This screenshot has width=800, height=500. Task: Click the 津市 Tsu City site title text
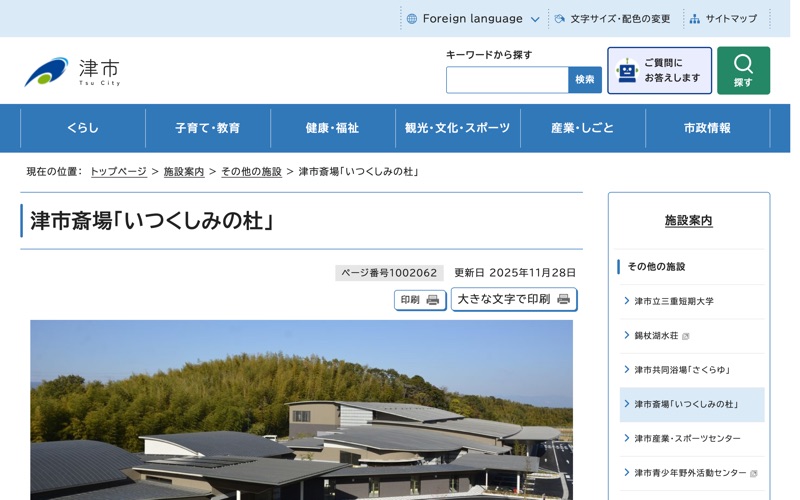[99, 72]
